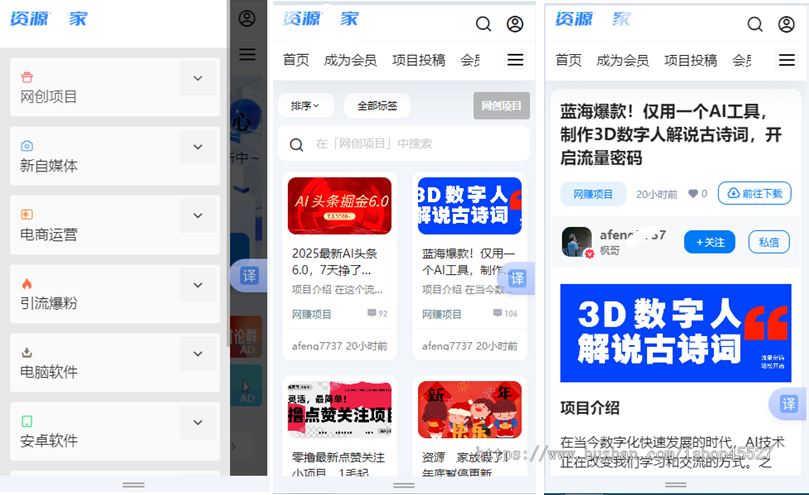Viewport: 809px width, 495px height.
Task: Click 3D数字人 blue thumbnail in middle panel
Action: pos(470,205)
